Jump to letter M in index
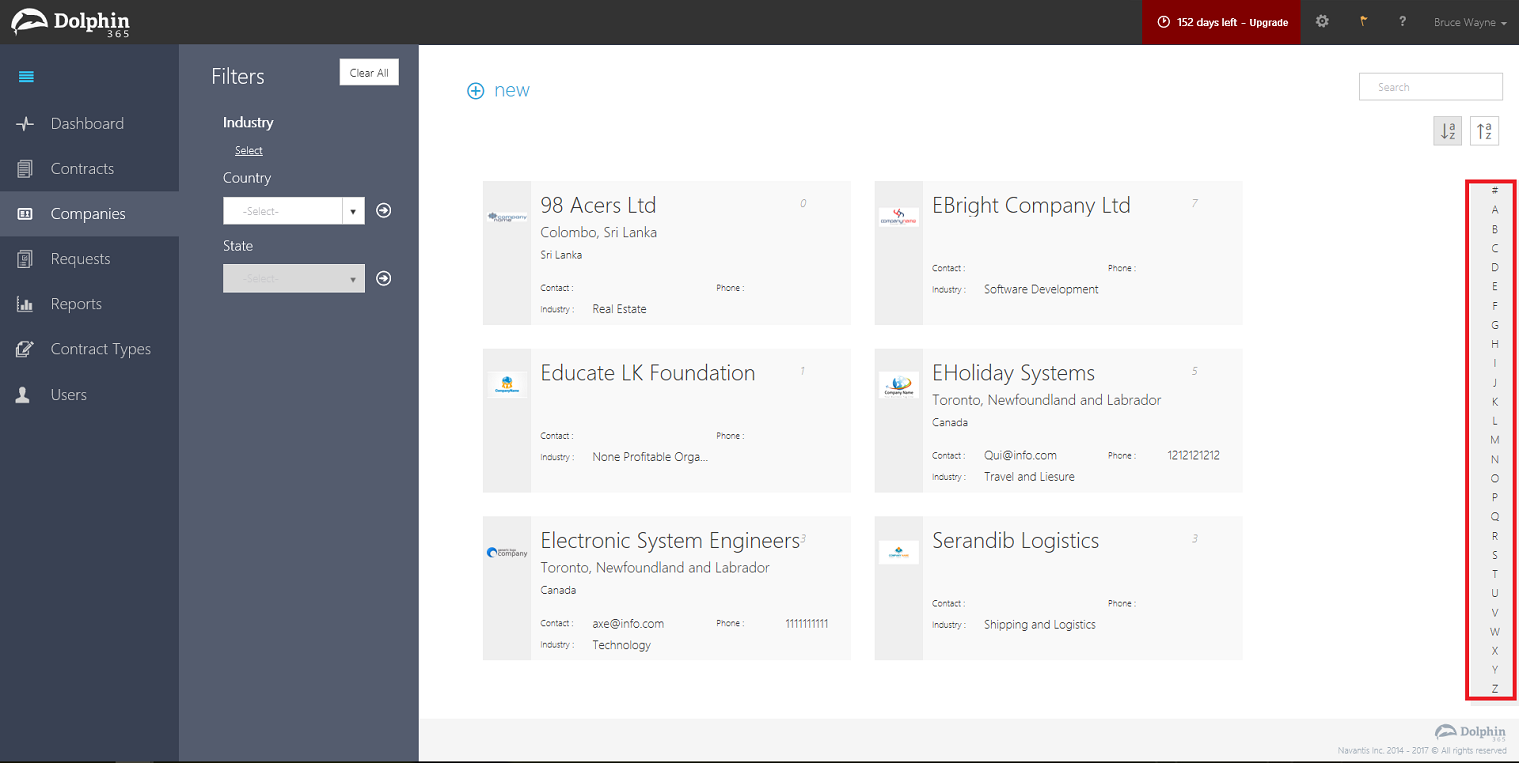 pyautogui.click(x=1495, y=440)
